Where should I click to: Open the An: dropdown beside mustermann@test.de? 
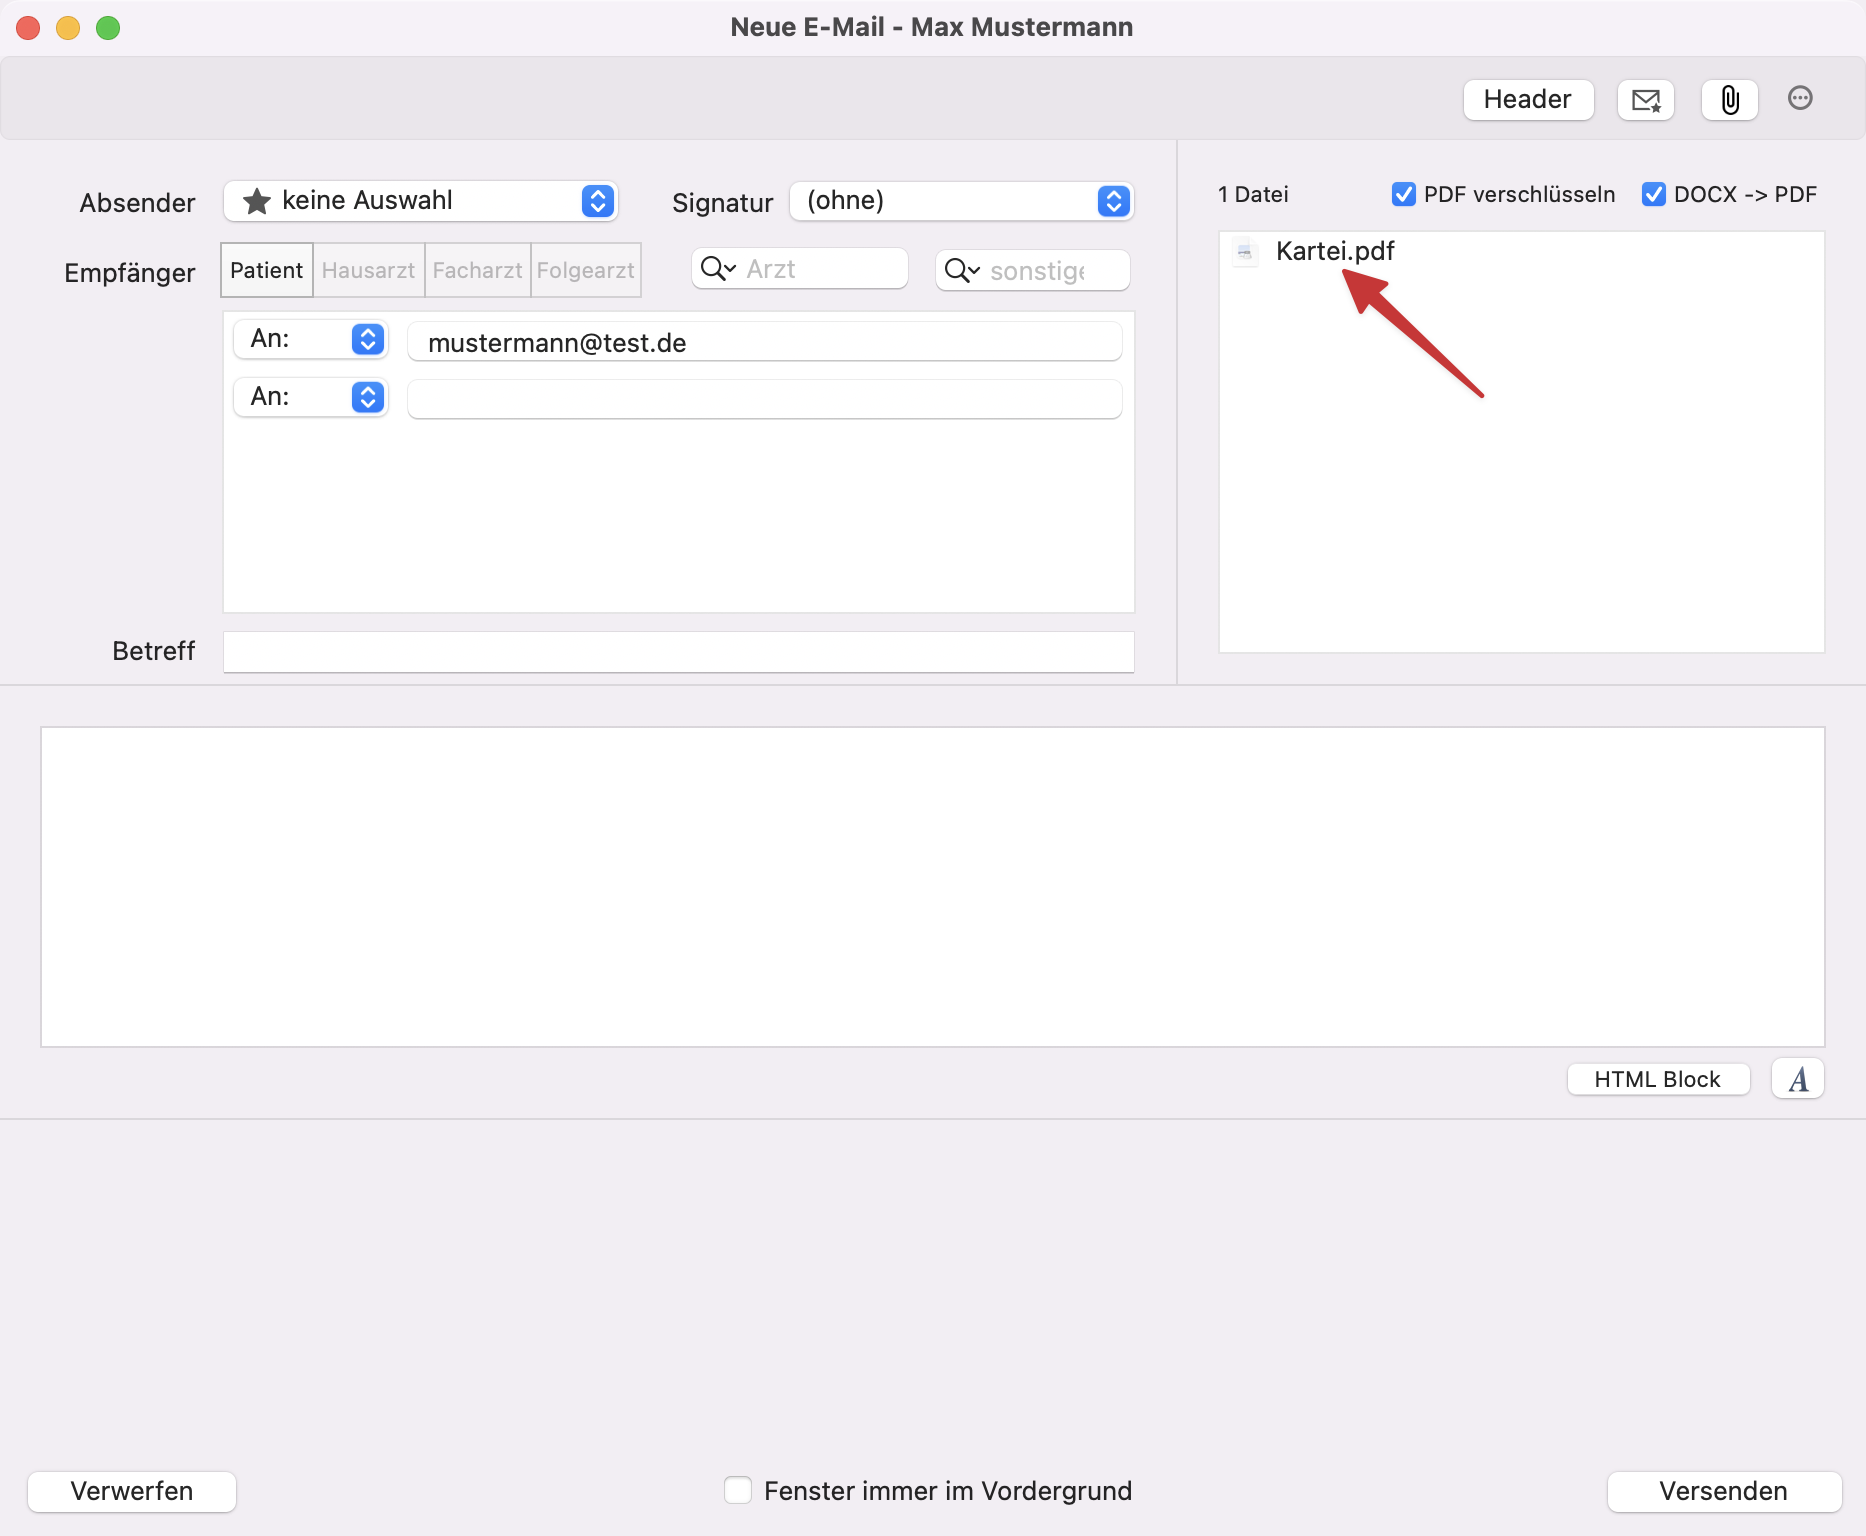coord(311,339)
